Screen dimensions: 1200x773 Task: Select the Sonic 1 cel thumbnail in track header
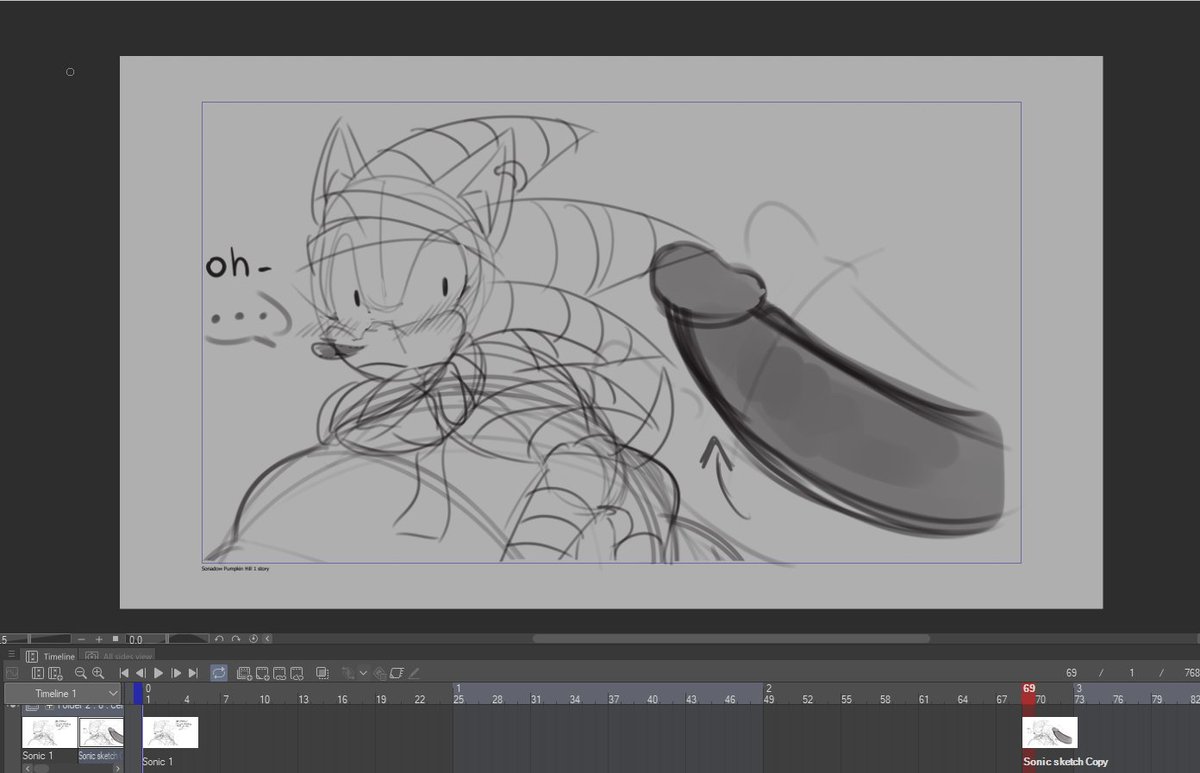click(49, 732)
